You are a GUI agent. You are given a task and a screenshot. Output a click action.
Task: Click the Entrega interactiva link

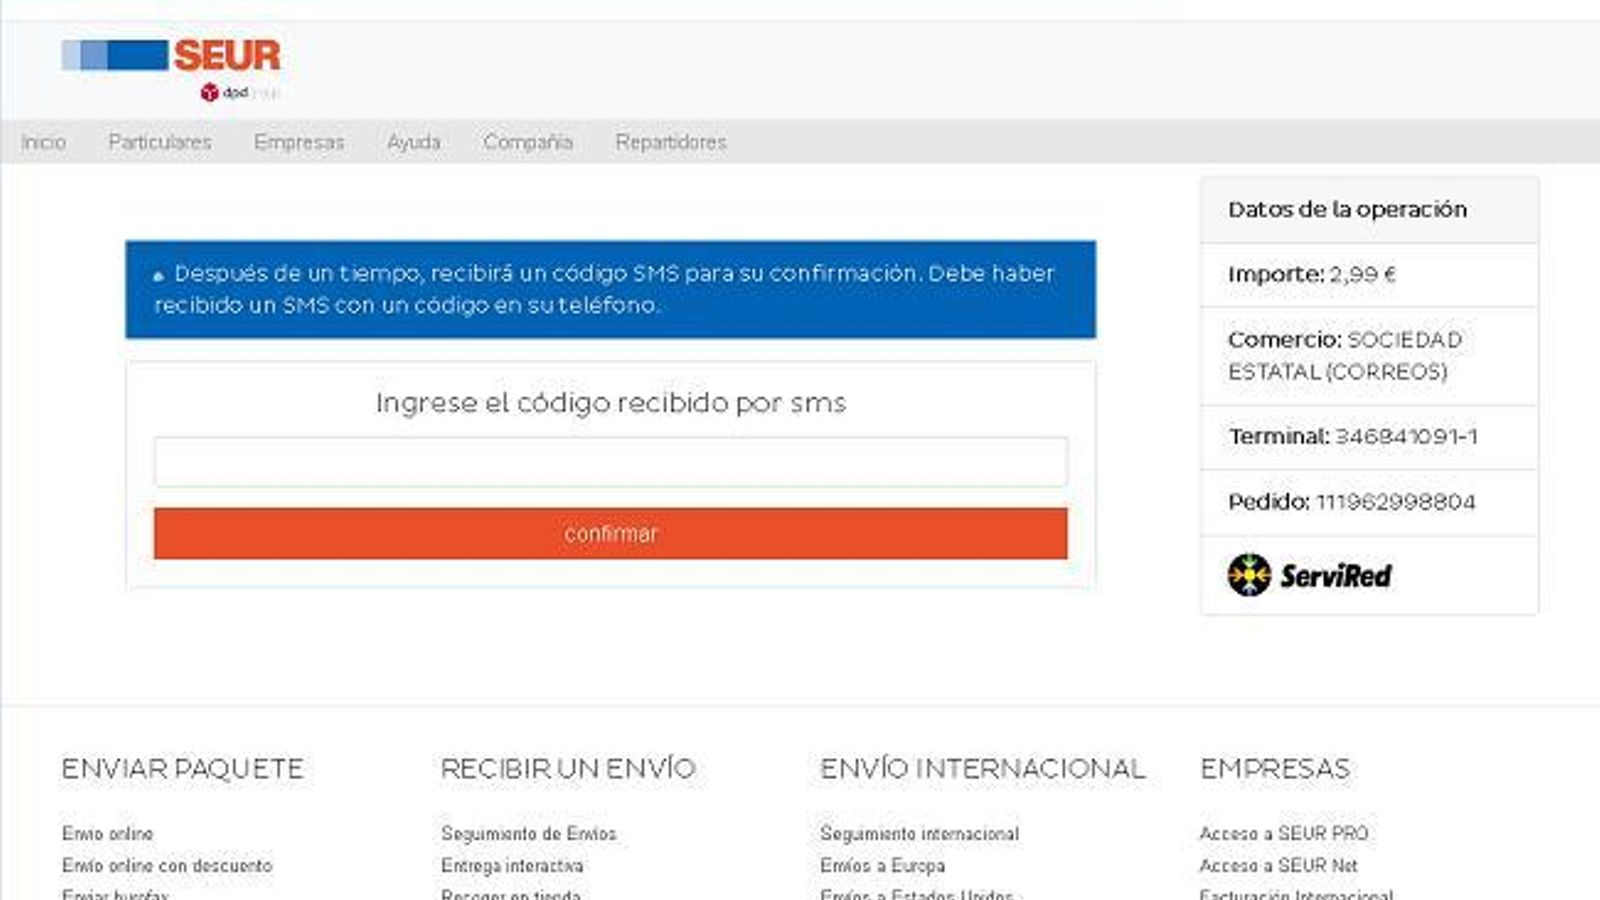513,866
